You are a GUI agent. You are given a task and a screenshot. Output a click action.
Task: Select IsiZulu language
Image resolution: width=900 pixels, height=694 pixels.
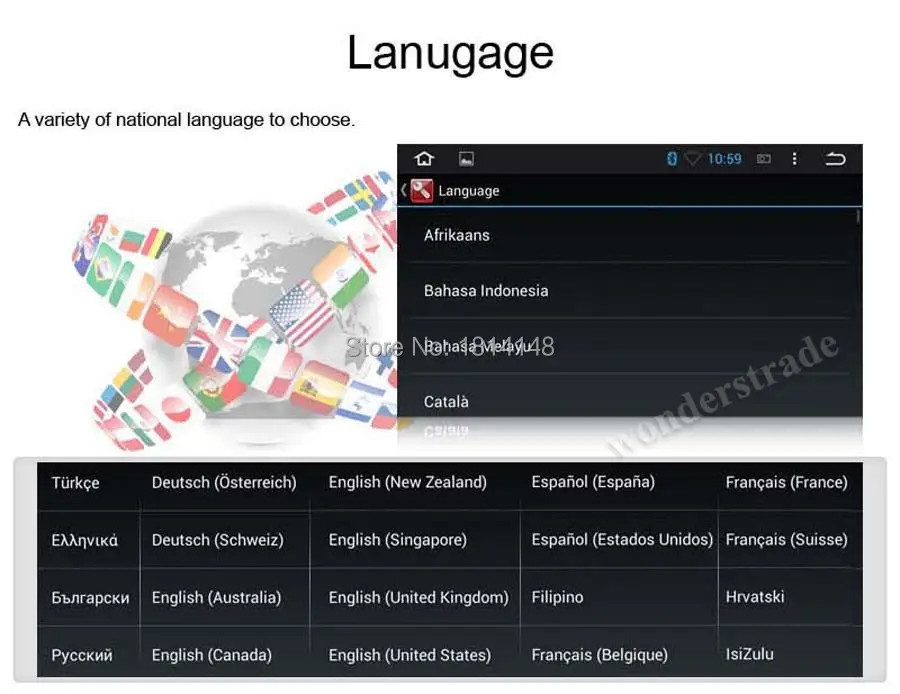click(x=749, y=654)
